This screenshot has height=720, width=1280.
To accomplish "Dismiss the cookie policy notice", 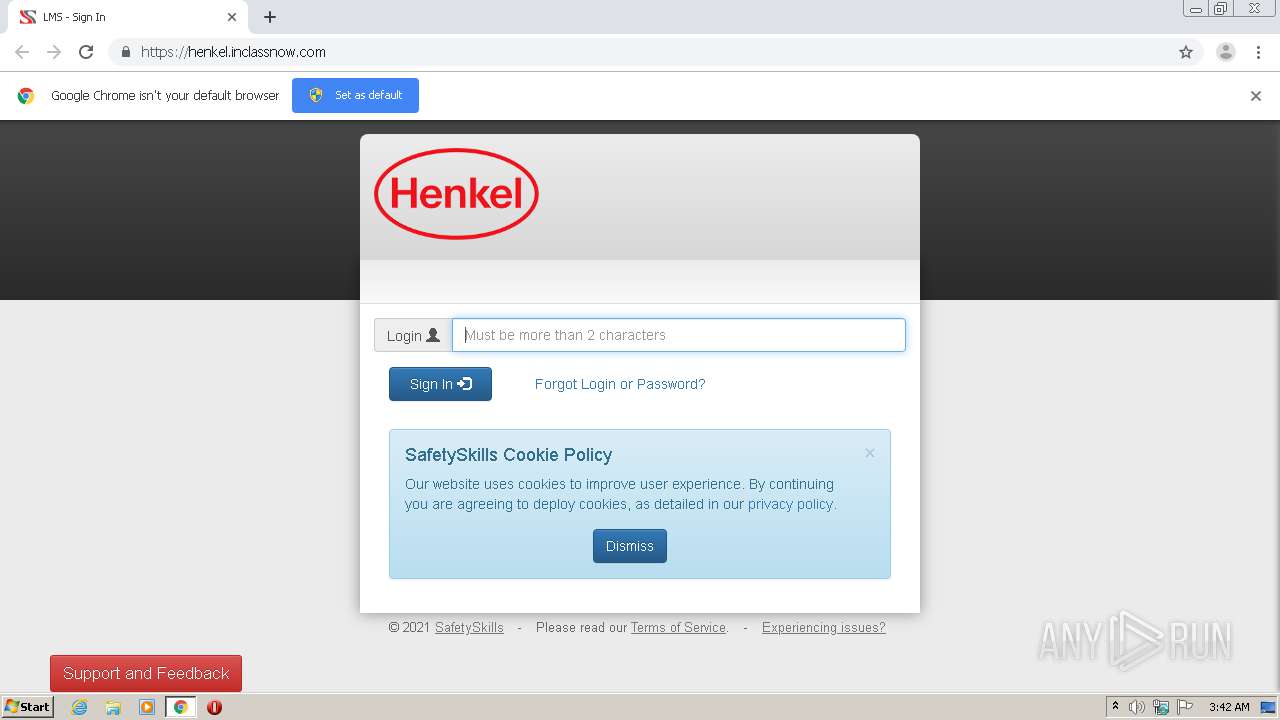I will tap(630, 546).
